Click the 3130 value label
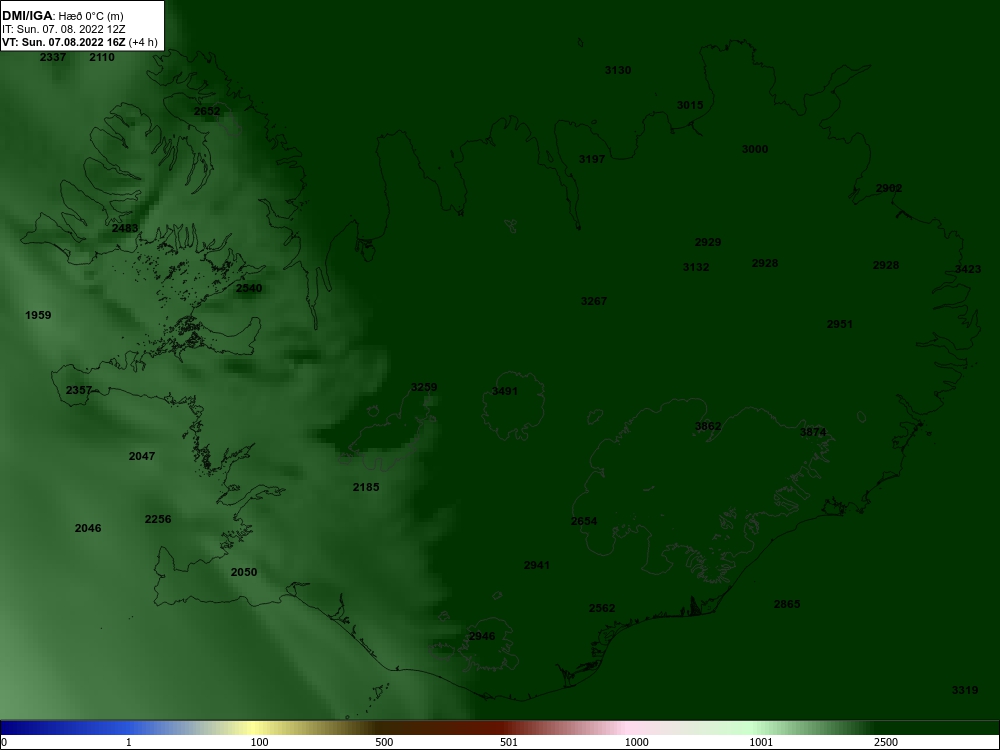 [x=618, y=70]
